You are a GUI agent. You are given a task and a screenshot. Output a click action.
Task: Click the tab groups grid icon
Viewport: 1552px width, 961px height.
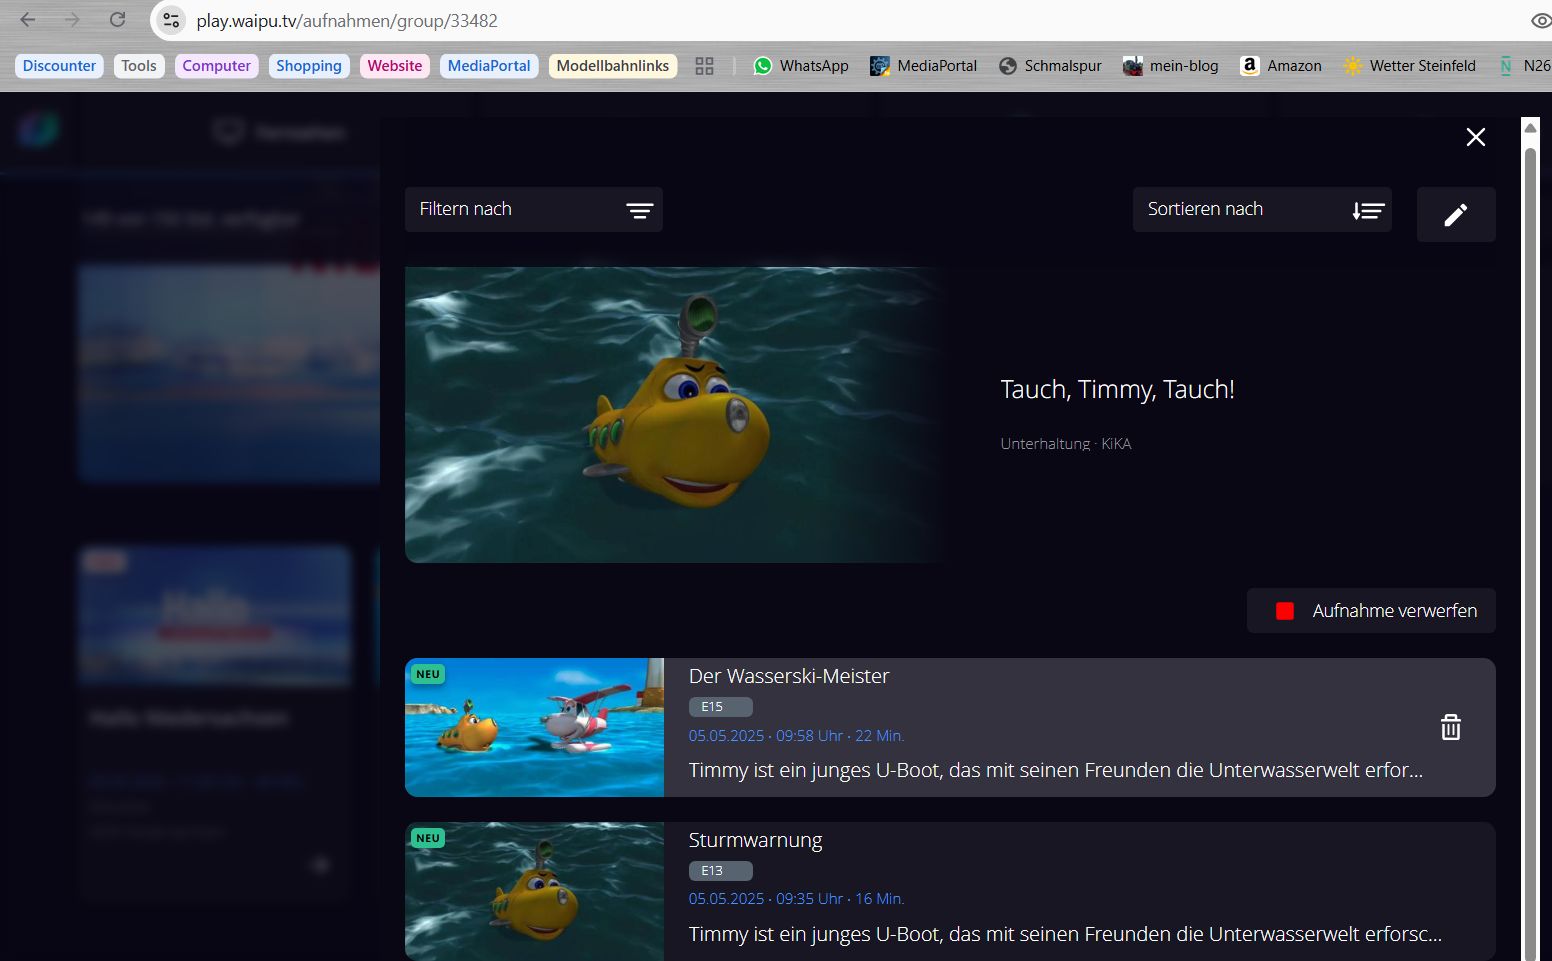coord(704,66)
